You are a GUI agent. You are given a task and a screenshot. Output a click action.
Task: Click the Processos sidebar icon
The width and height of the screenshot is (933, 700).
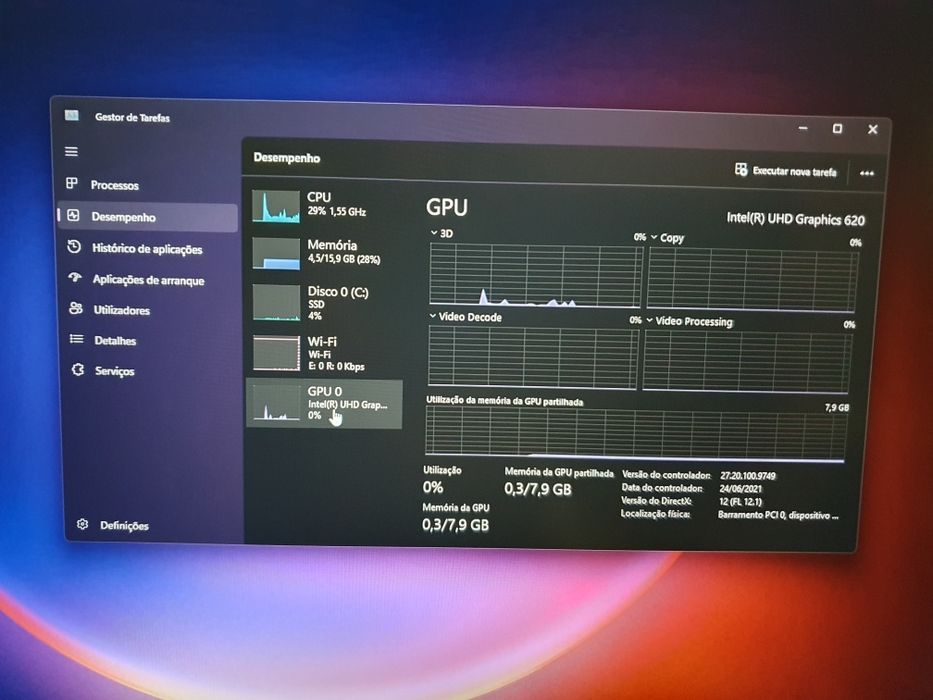click(x=72, y=183)
